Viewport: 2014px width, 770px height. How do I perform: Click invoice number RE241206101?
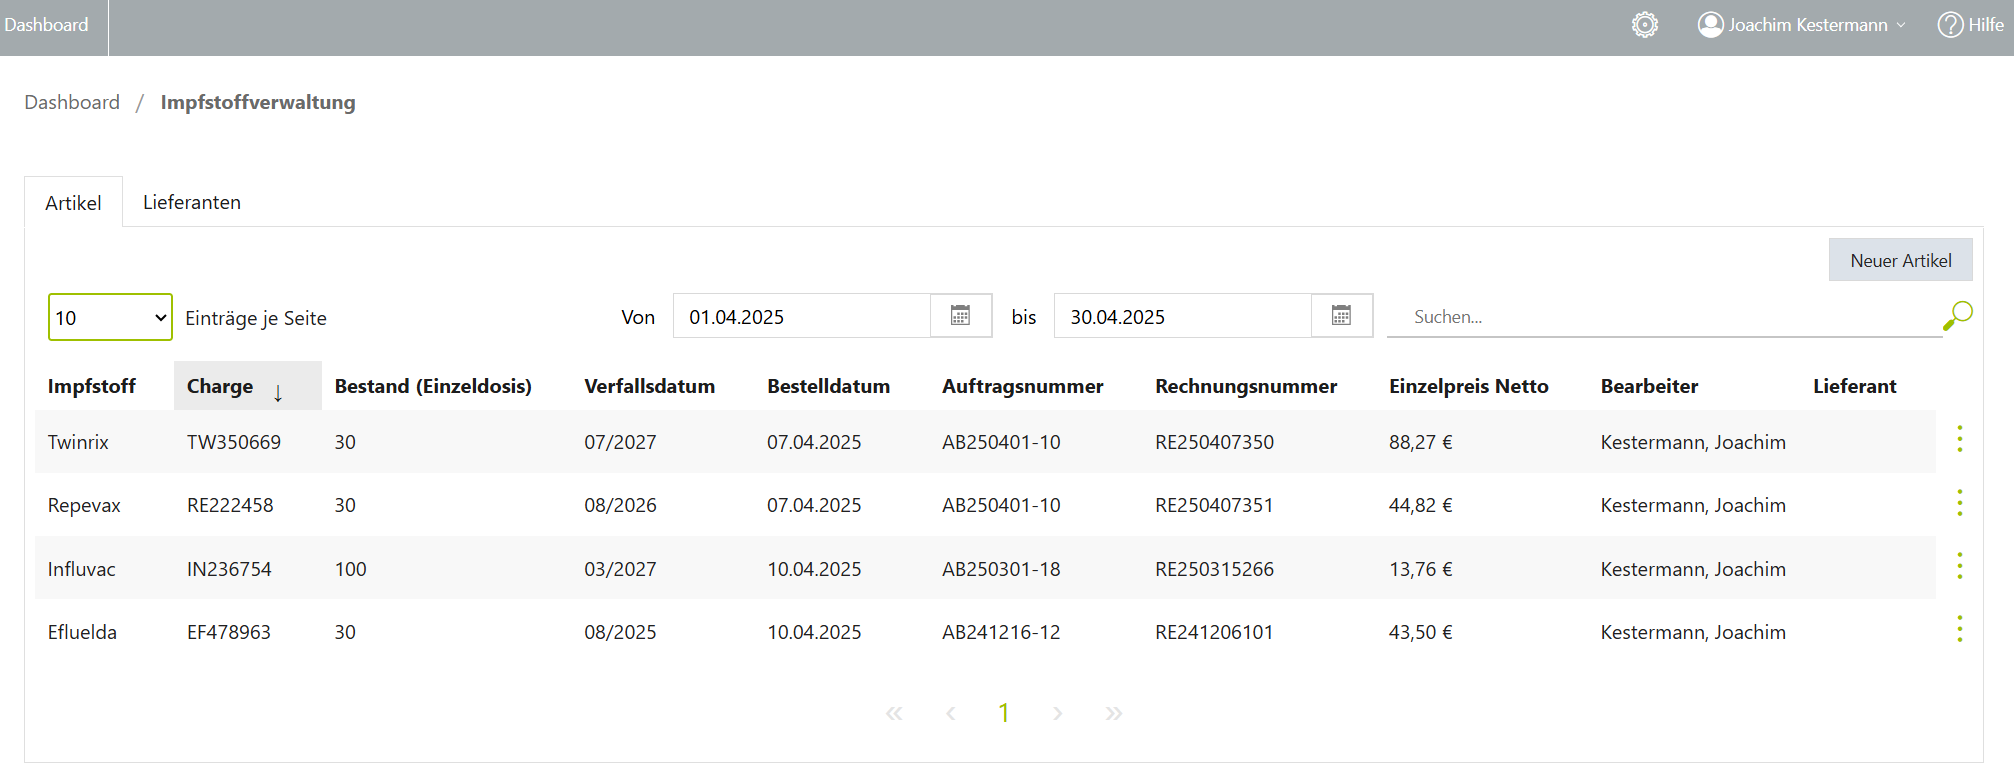click(1215, 632)
